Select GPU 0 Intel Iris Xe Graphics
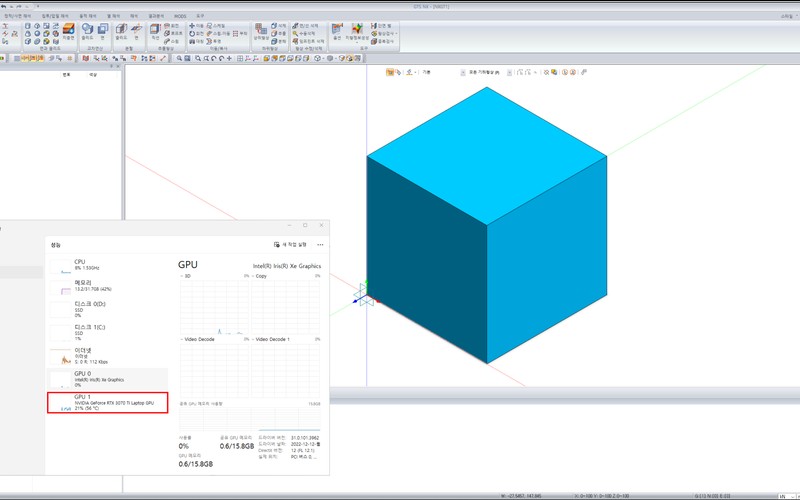800x500 pixels. [107, 379]
